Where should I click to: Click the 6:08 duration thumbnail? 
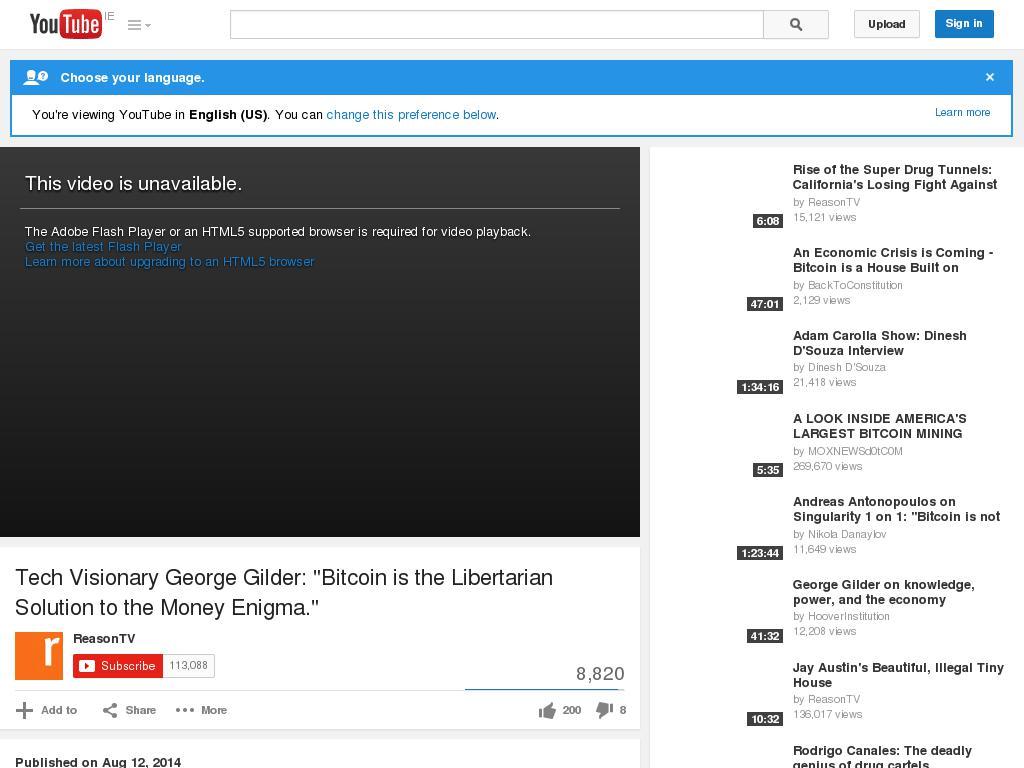(x=767, y=221)
